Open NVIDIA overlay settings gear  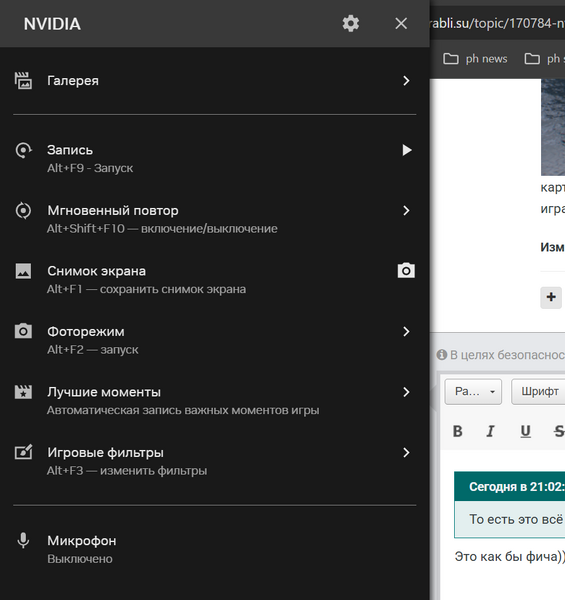pos(350,24)
